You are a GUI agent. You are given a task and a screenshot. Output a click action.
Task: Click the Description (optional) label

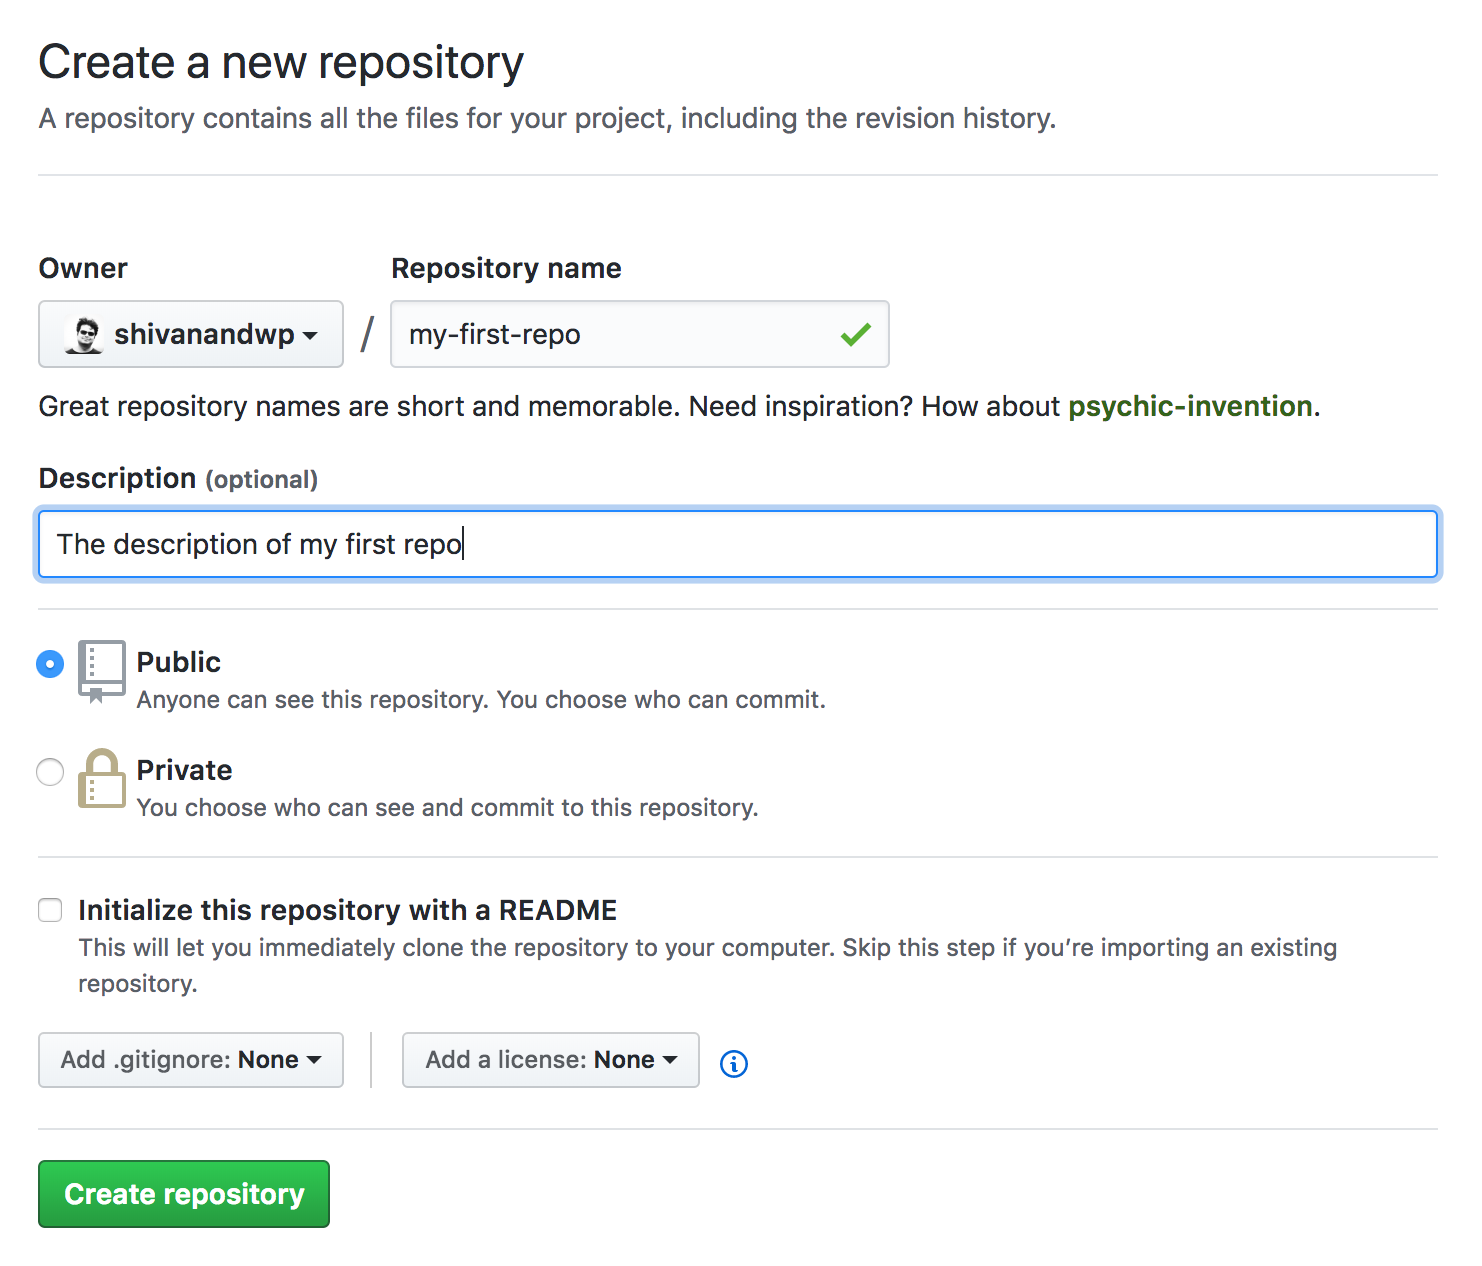click(x=178, y=479)
